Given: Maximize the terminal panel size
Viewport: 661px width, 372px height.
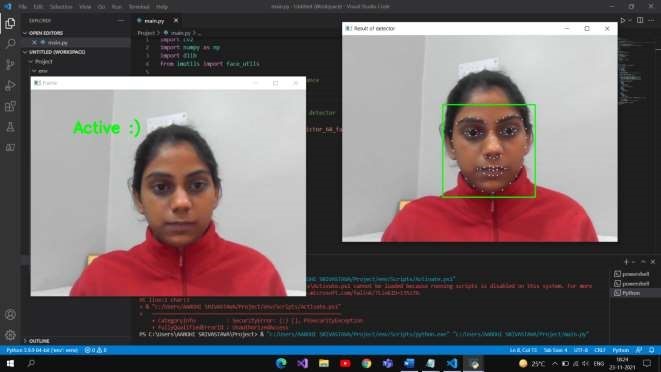Looking at the screenshot, I should [643, 262].
